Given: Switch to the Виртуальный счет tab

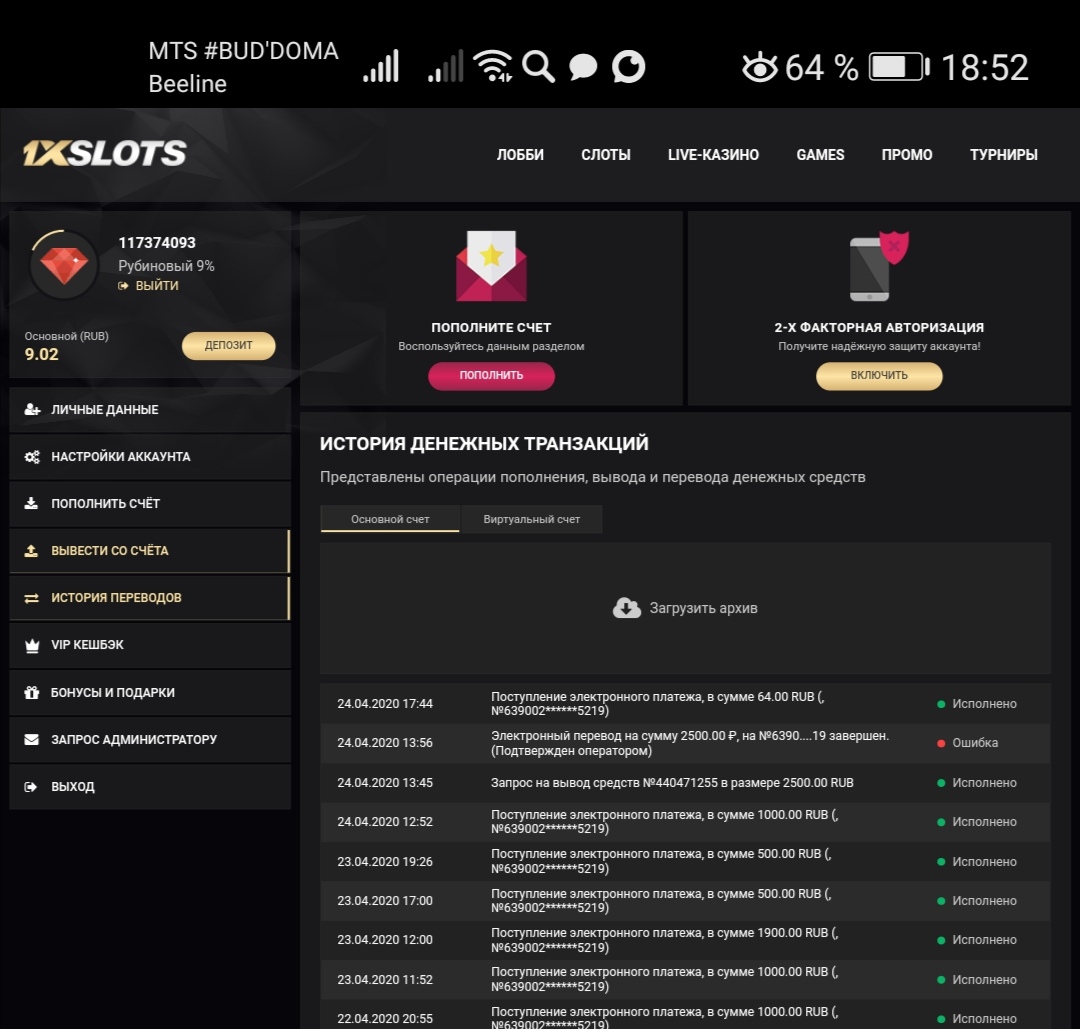Looking at the screenshot, I should click(532, 519).
